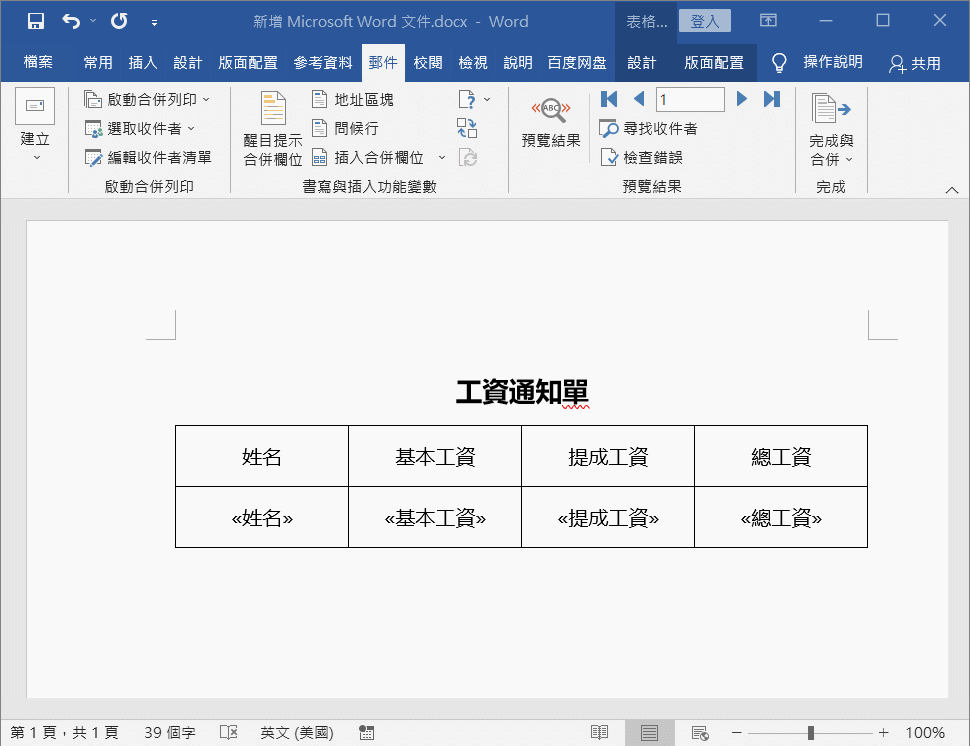Select the 郵件 tab
Screen dimensions: 970x746
click(383, 62)
